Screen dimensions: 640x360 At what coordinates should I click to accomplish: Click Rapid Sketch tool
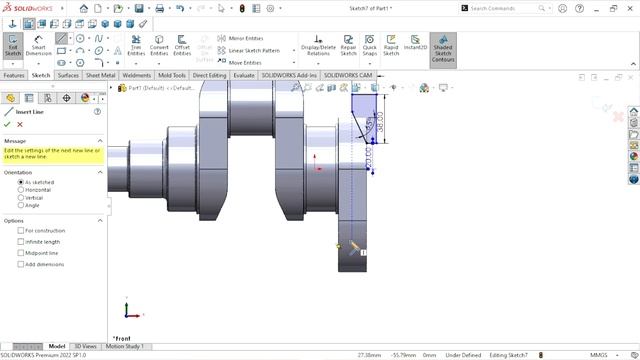pos(391,45)
